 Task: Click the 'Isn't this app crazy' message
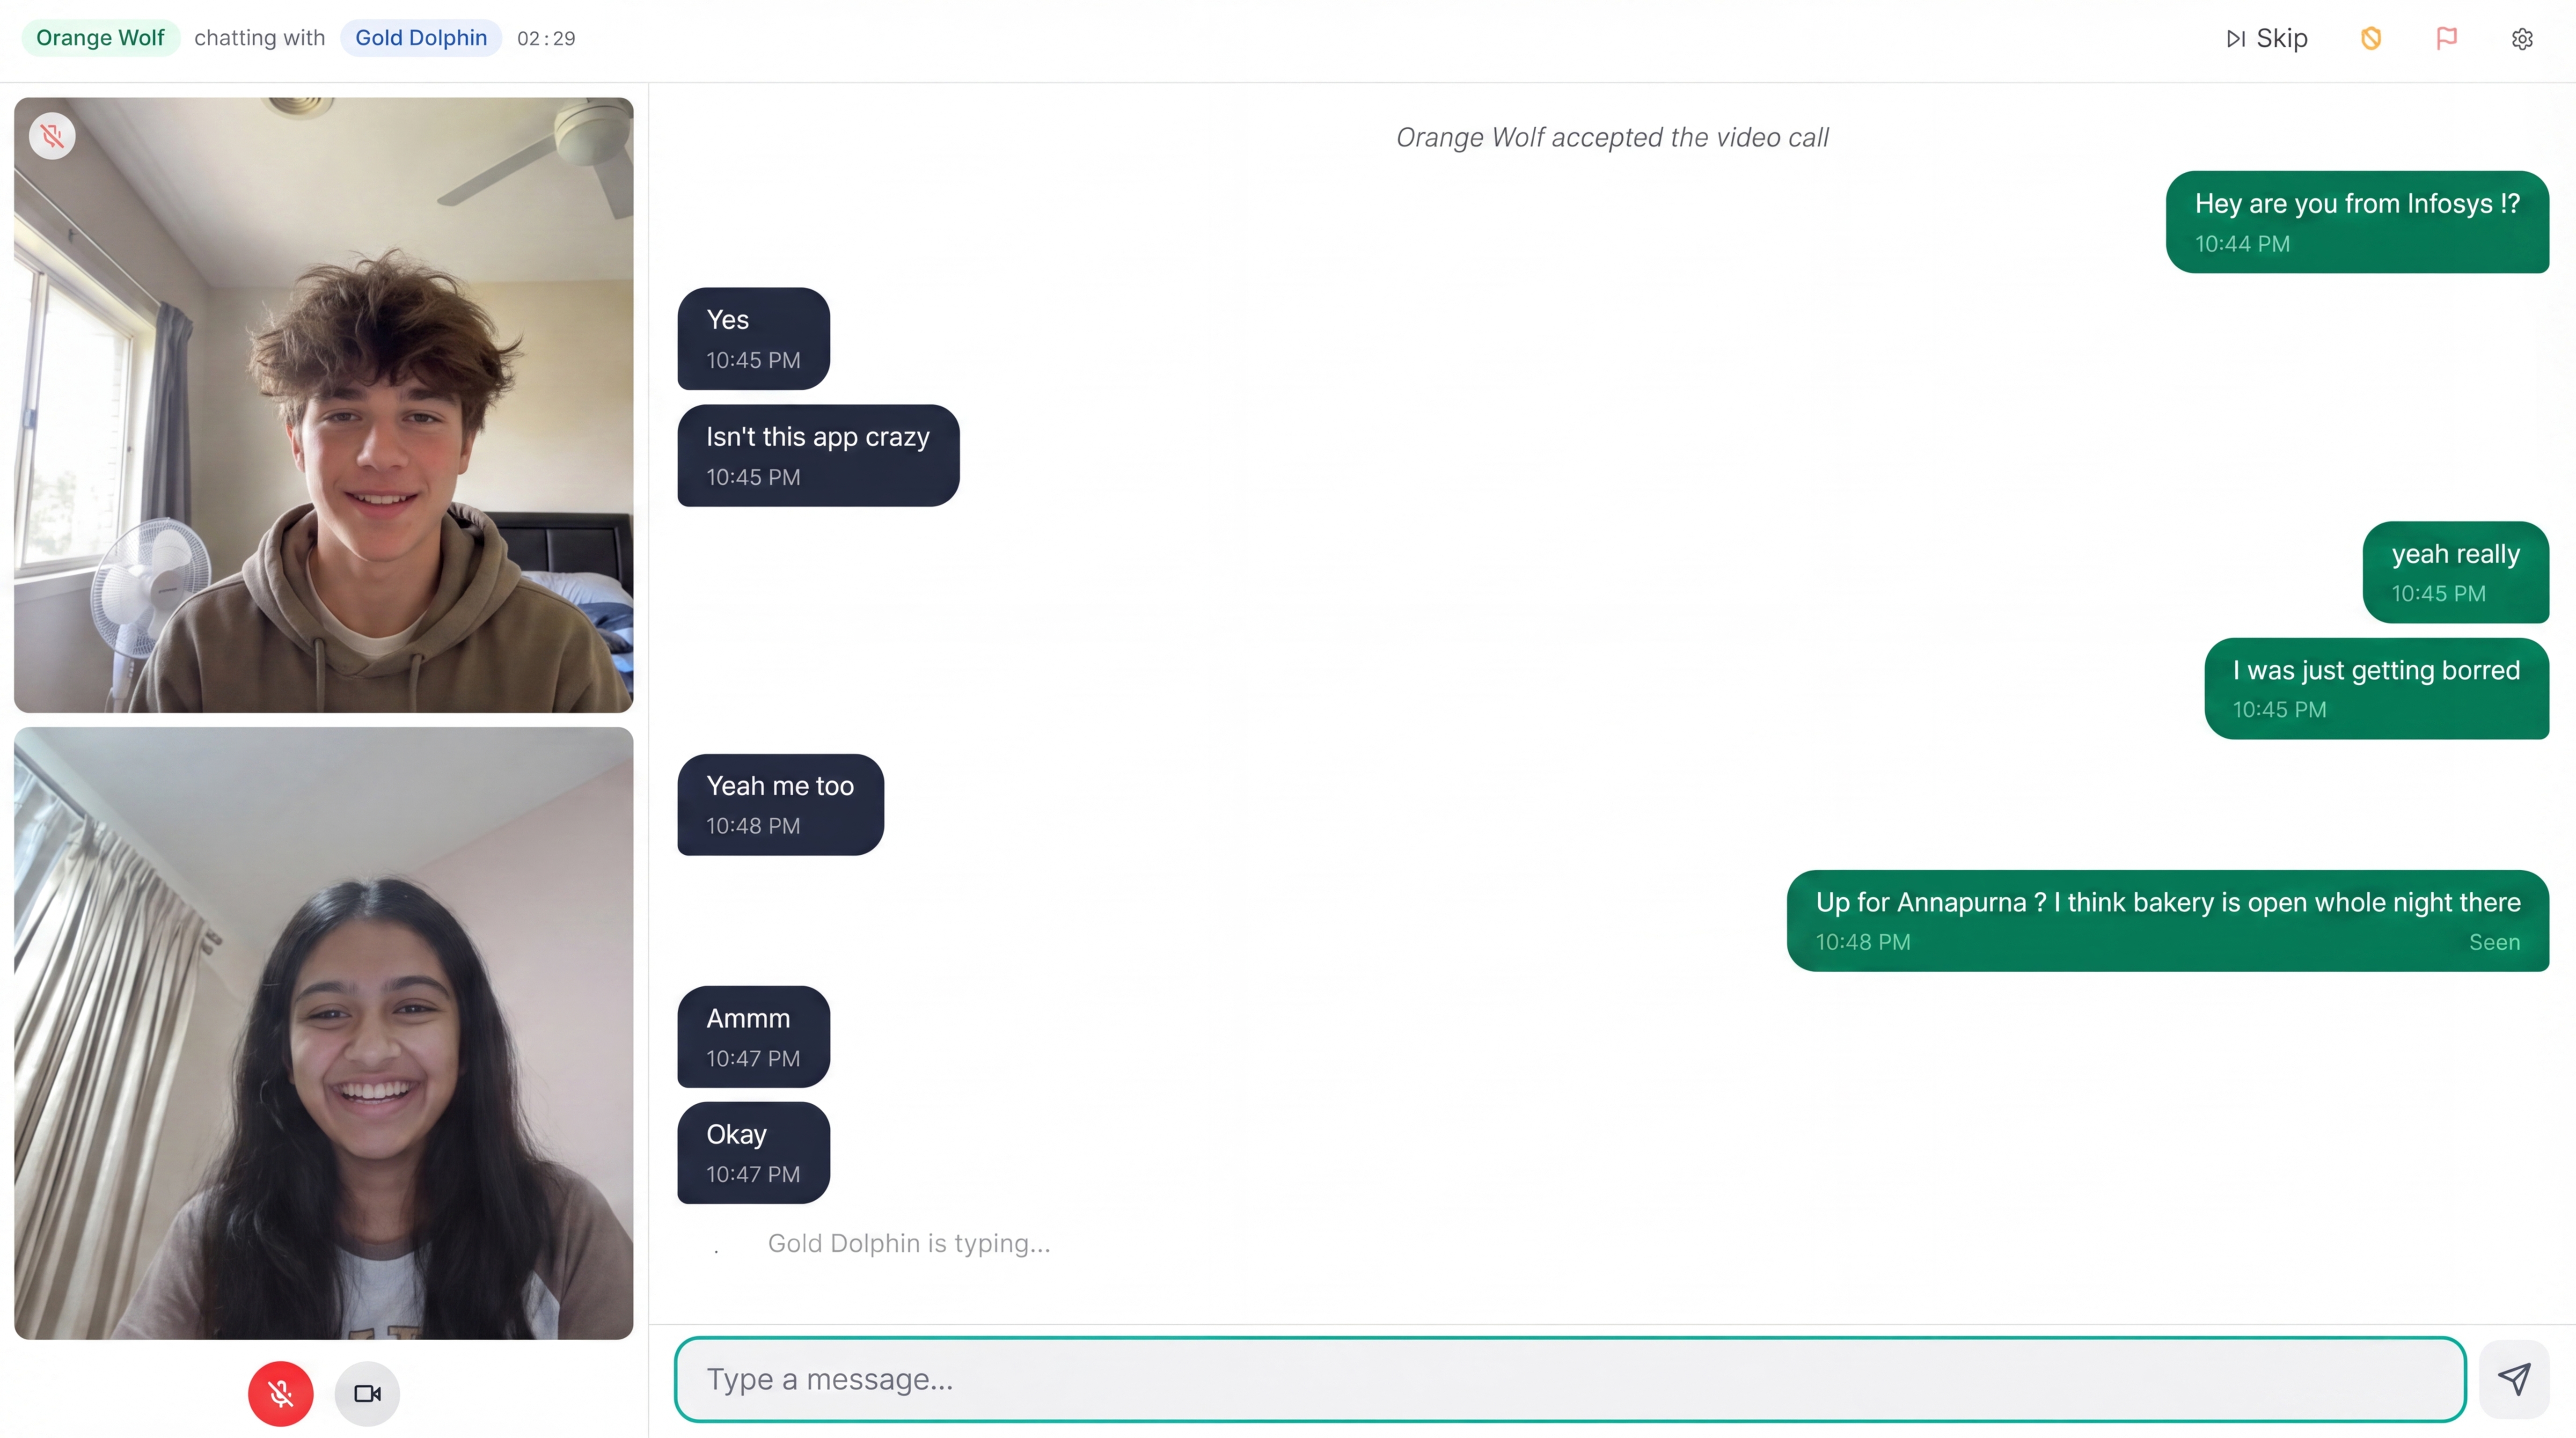(x=818, y=455)
